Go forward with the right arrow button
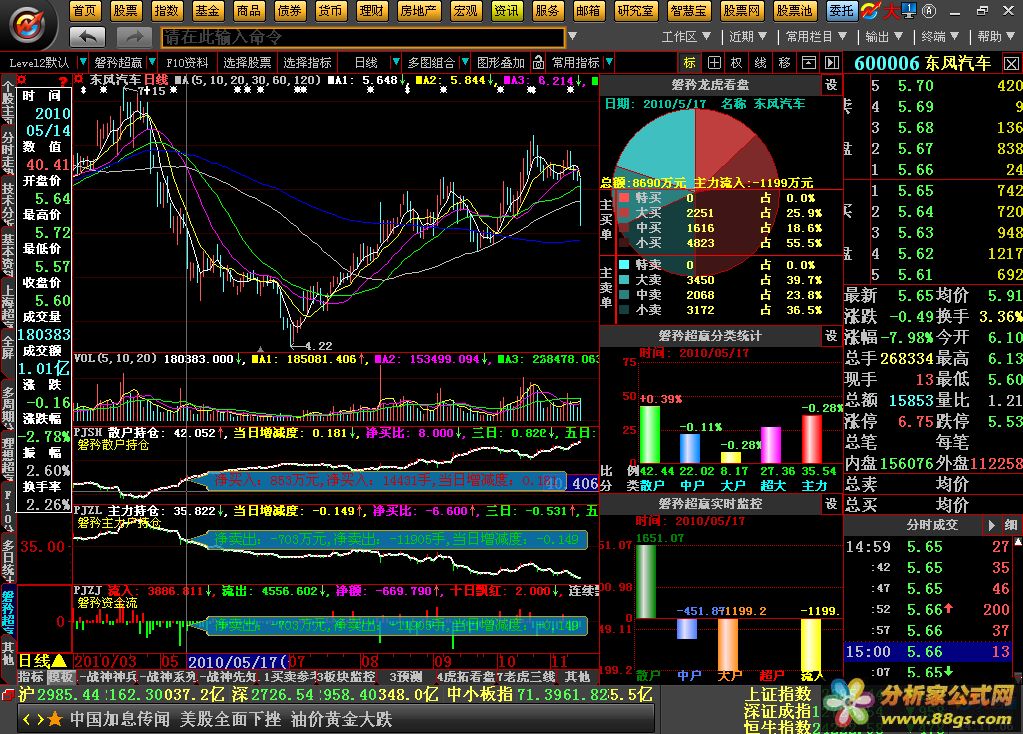Viewport: 1023px width, 734px height. (134, 37)
